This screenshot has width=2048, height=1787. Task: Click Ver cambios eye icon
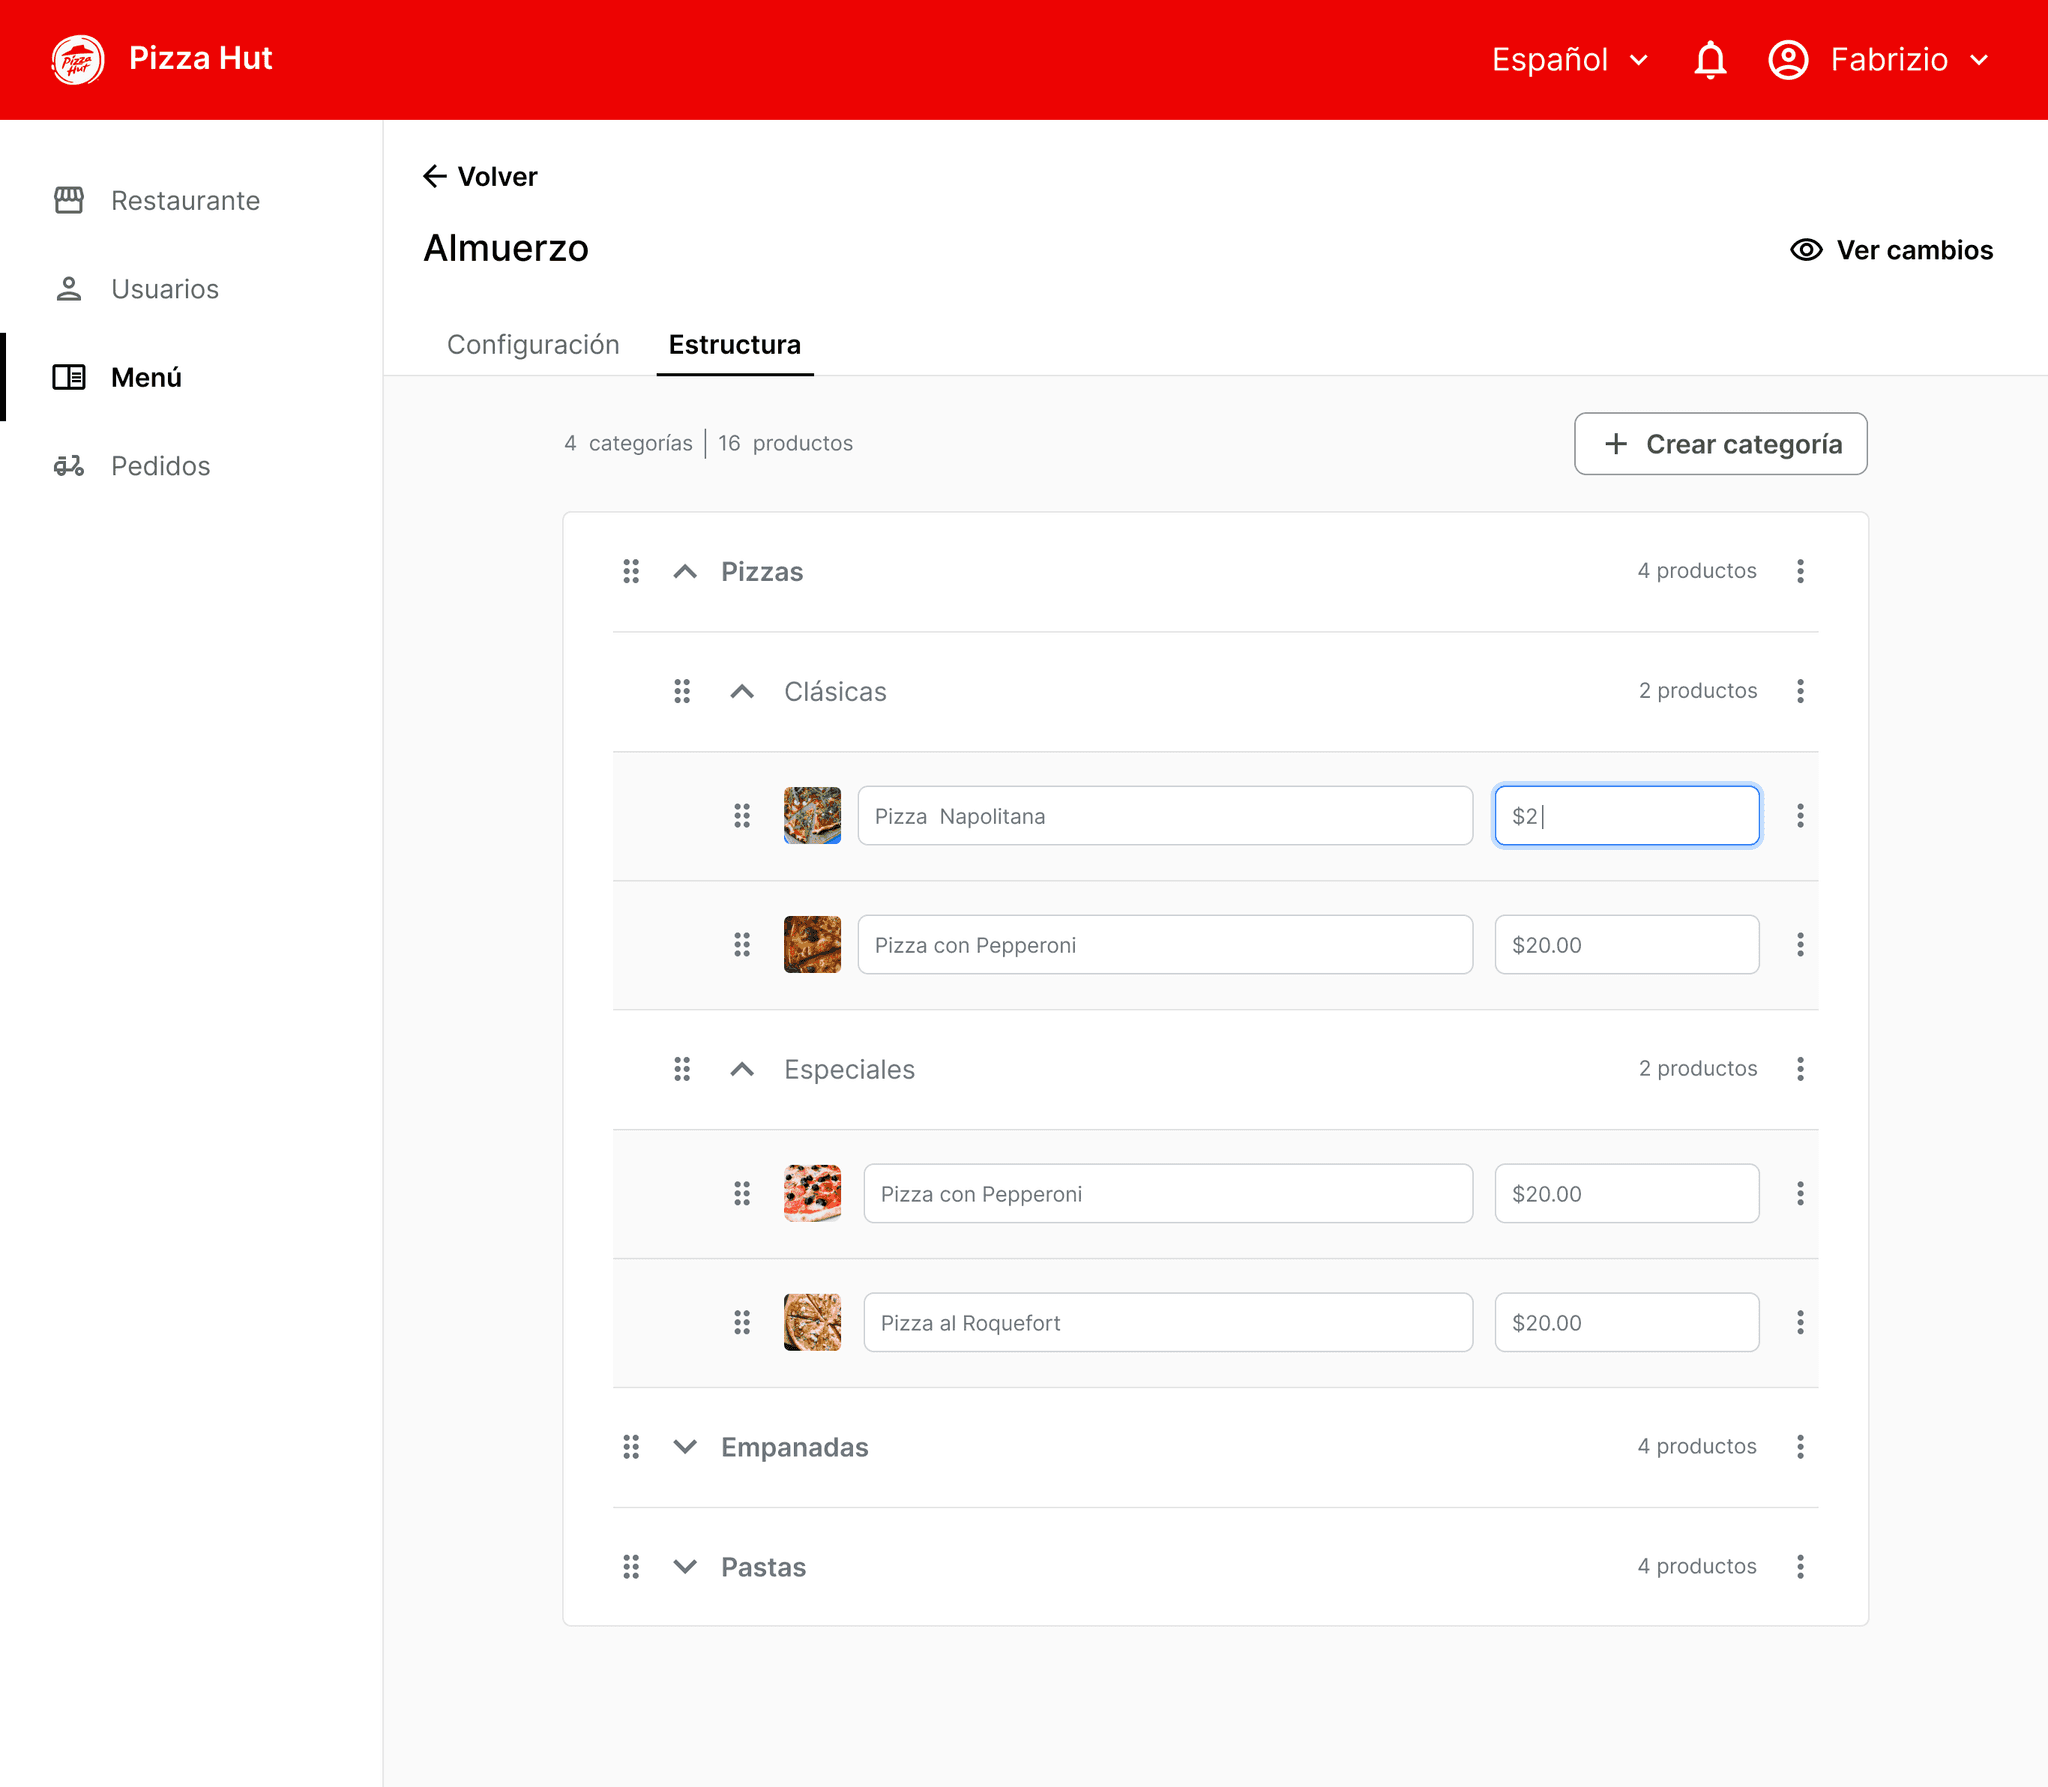click(1806, 250)
